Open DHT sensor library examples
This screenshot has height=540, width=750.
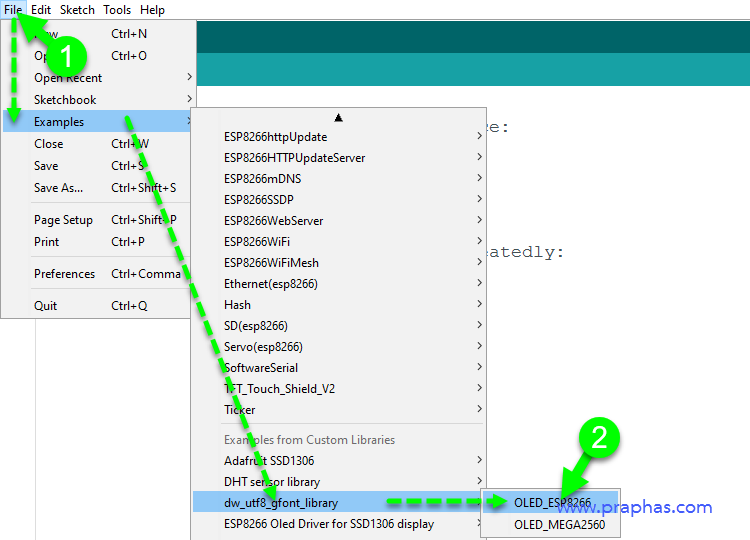point(339,482)
